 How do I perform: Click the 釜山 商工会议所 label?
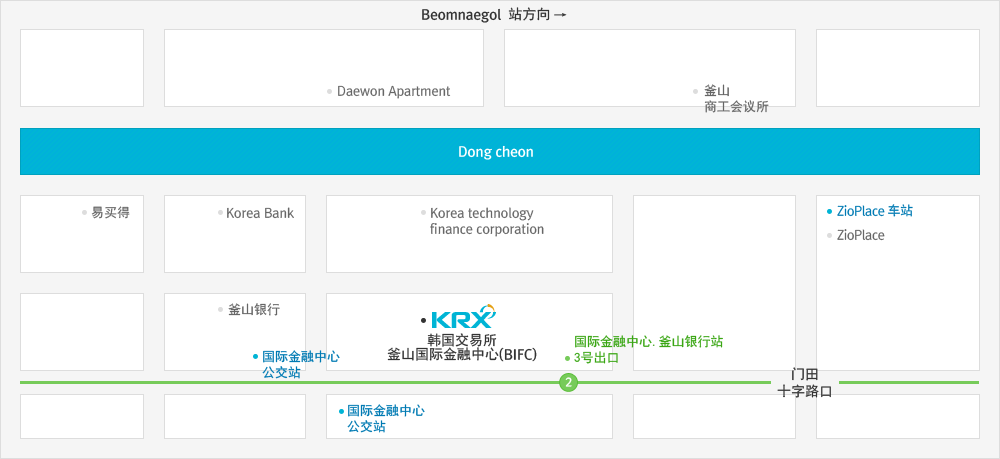pyautogui.click(x=736, y=99)
